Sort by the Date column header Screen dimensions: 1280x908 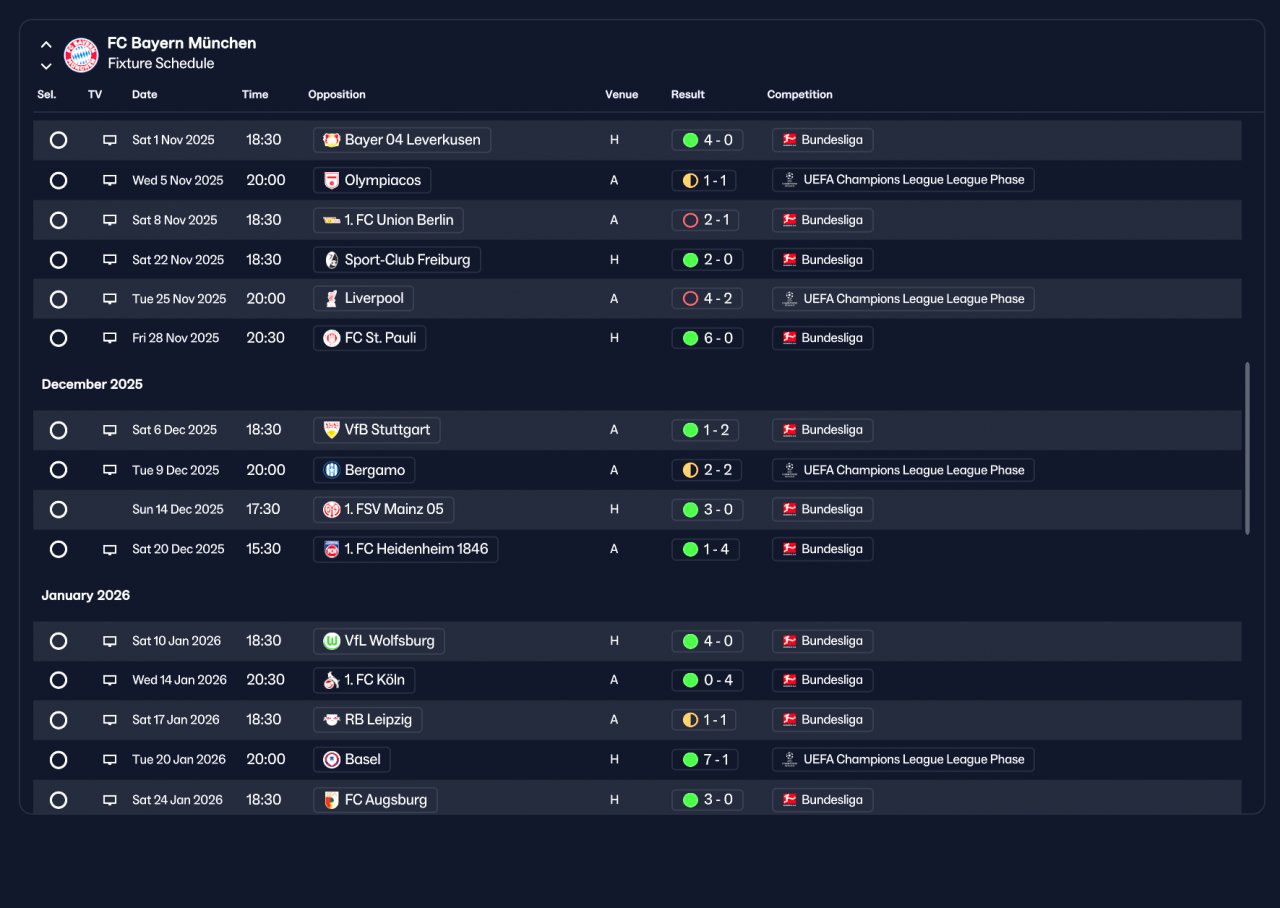point(145,95)
